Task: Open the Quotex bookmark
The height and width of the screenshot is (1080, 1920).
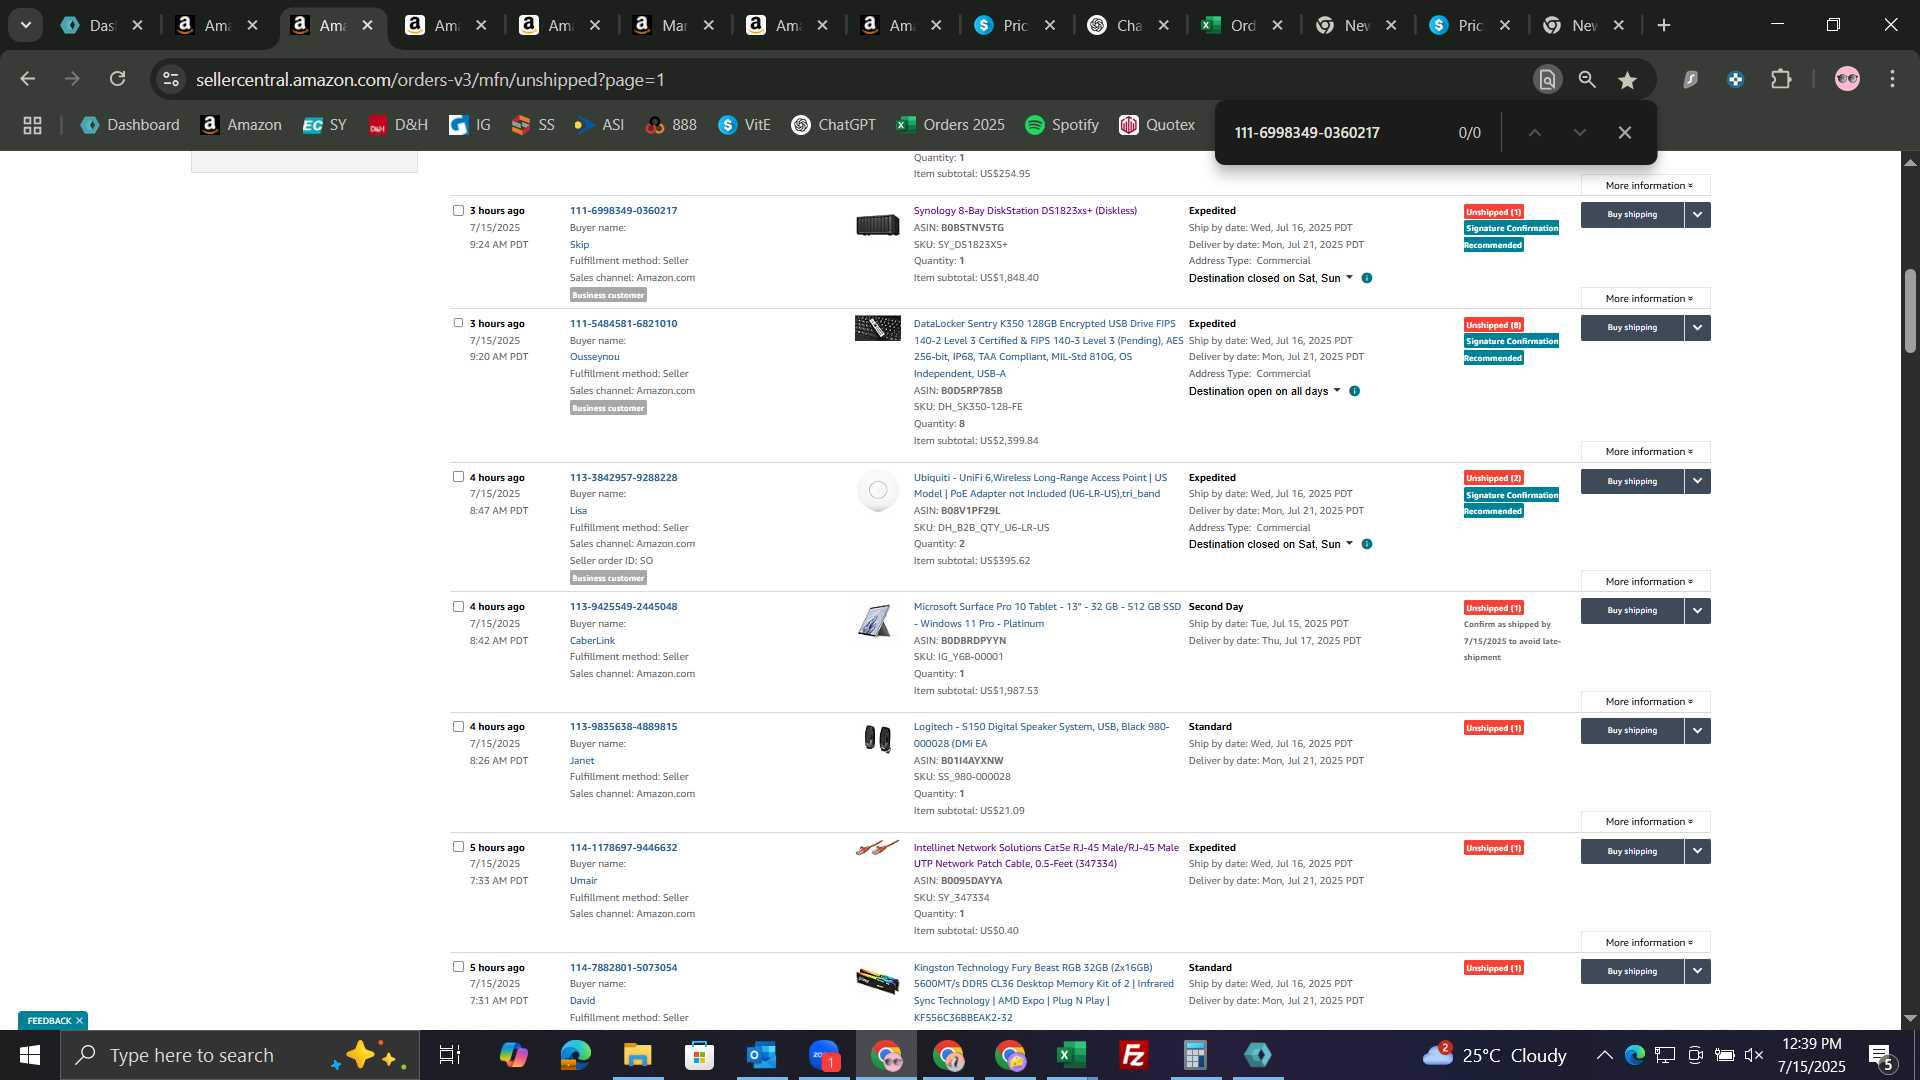Action: coord(1157,125)
